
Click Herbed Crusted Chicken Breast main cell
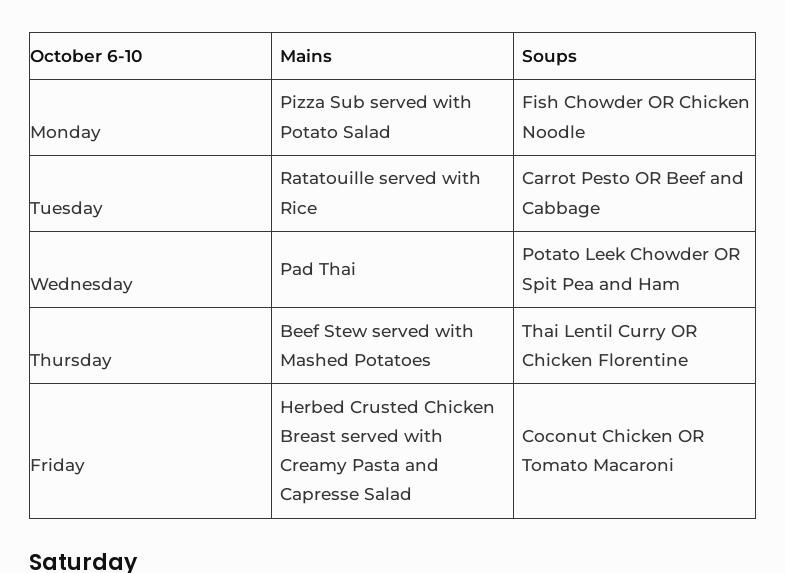(x=392, y=451)
